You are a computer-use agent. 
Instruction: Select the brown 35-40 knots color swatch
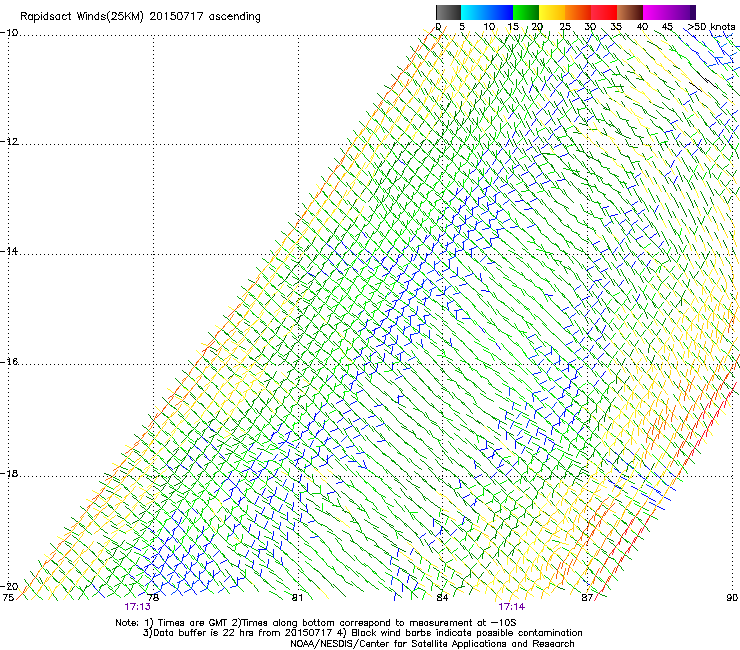click(x=630, y=12)
